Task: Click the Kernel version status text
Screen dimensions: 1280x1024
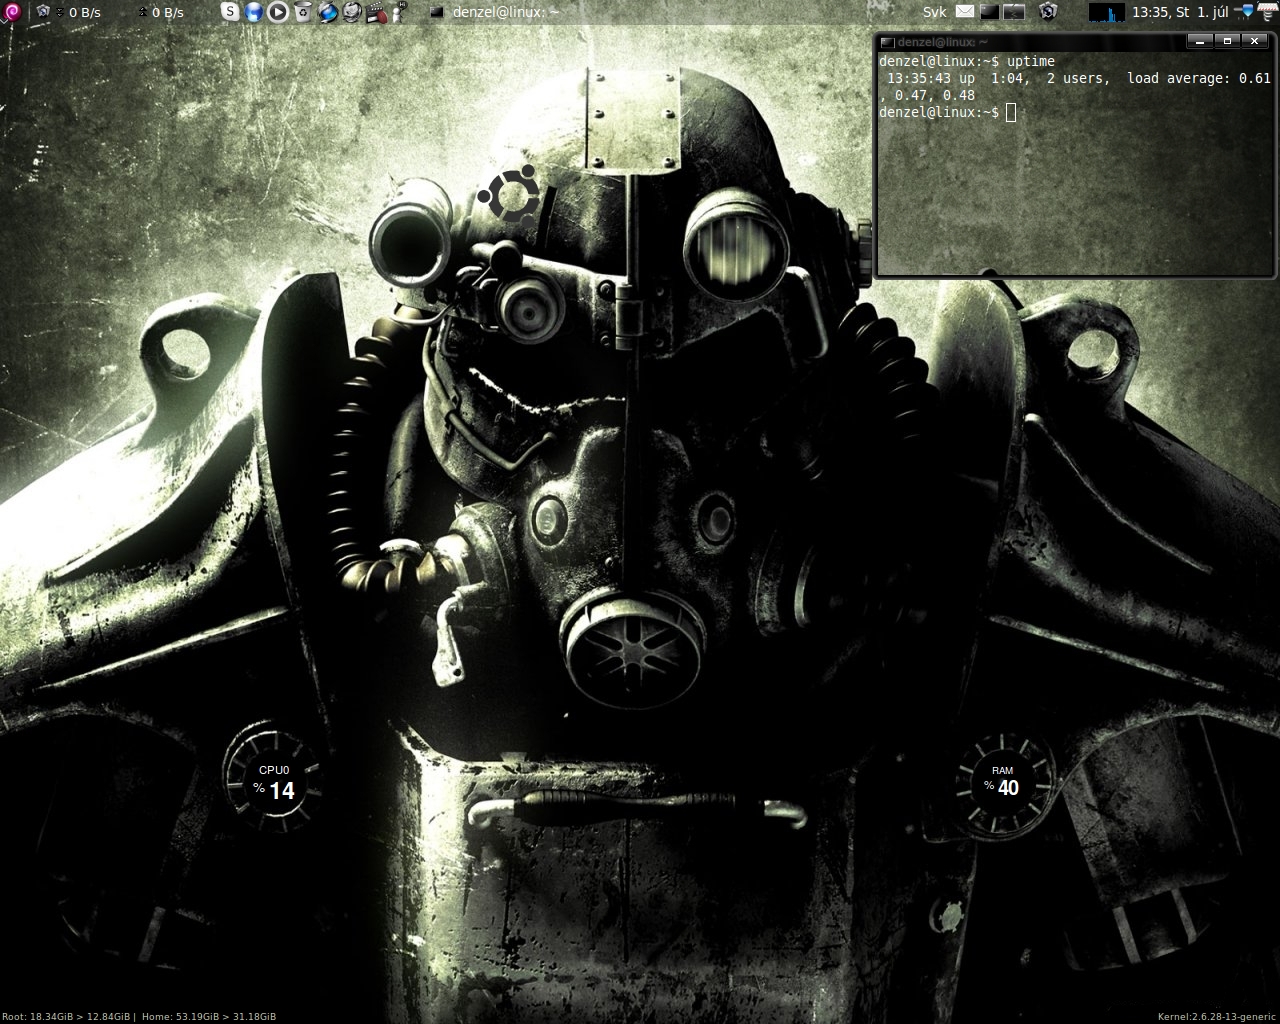Action: pos(1217,1016)
